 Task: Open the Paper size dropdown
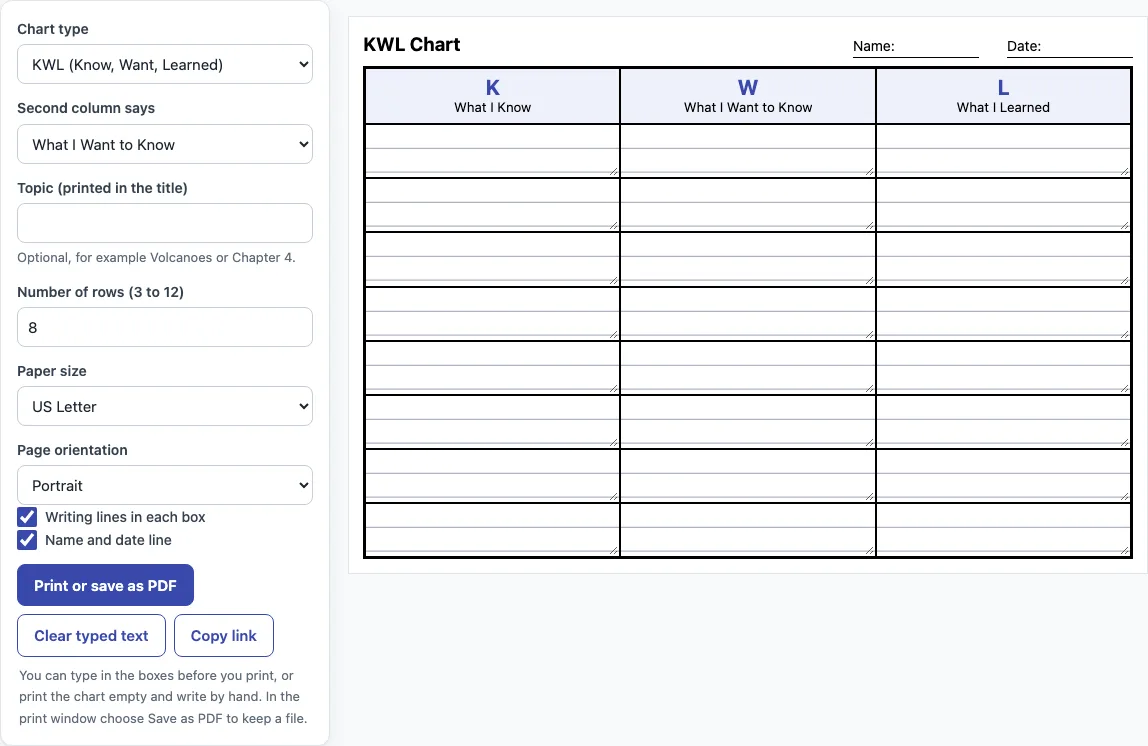[x=165, y=406]
